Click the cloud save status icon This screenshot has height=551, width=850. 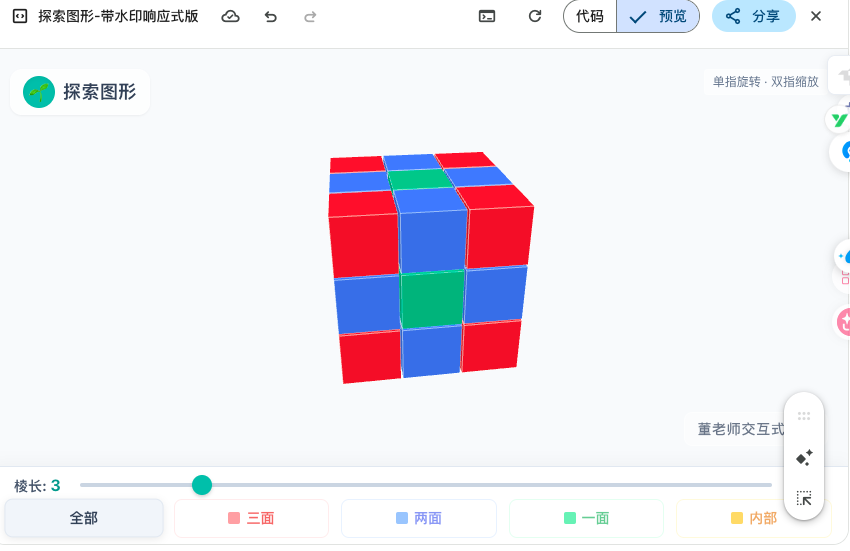(231, 16)
